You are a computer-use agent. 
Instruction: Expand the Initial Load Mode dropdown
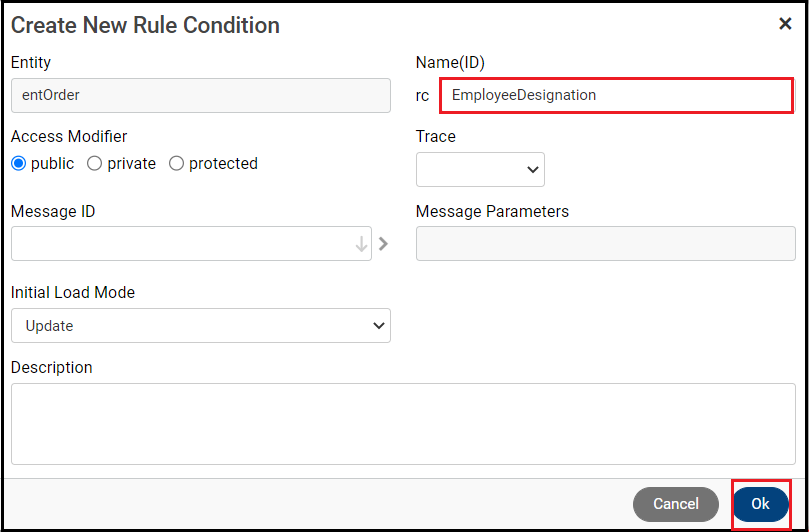(x=200, y=326)
